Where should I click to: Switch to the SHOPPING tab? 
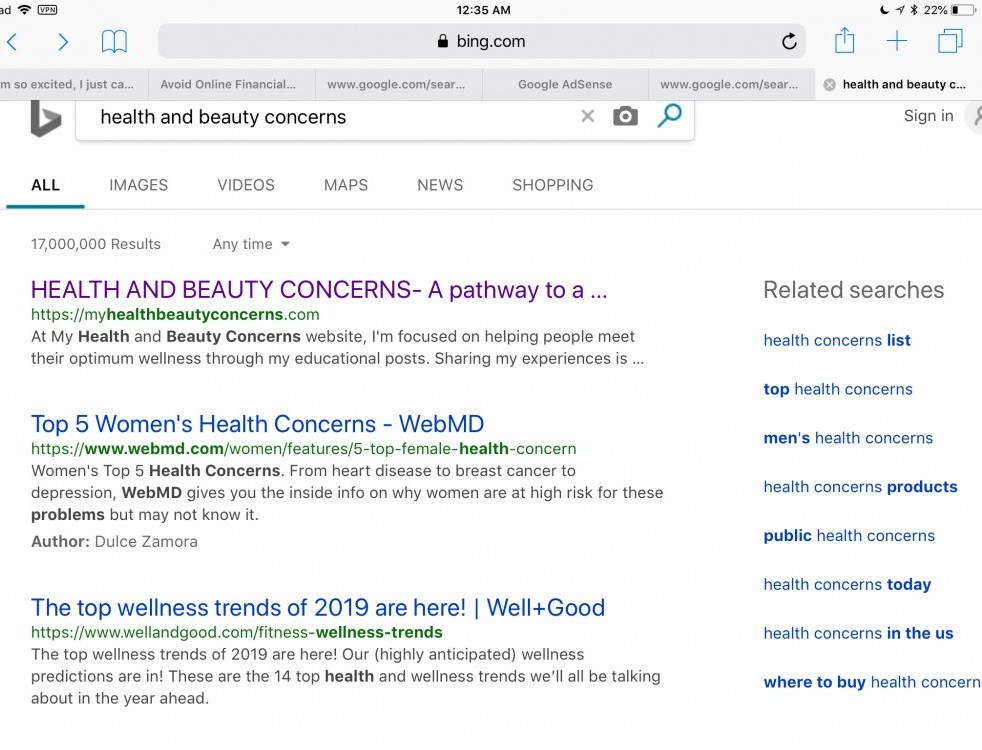[x=553, y=185]
